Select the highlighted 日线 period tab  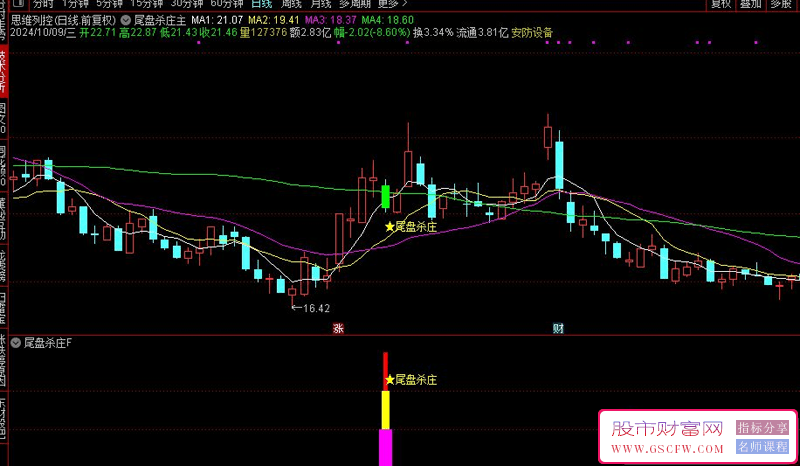click(262, 4)
